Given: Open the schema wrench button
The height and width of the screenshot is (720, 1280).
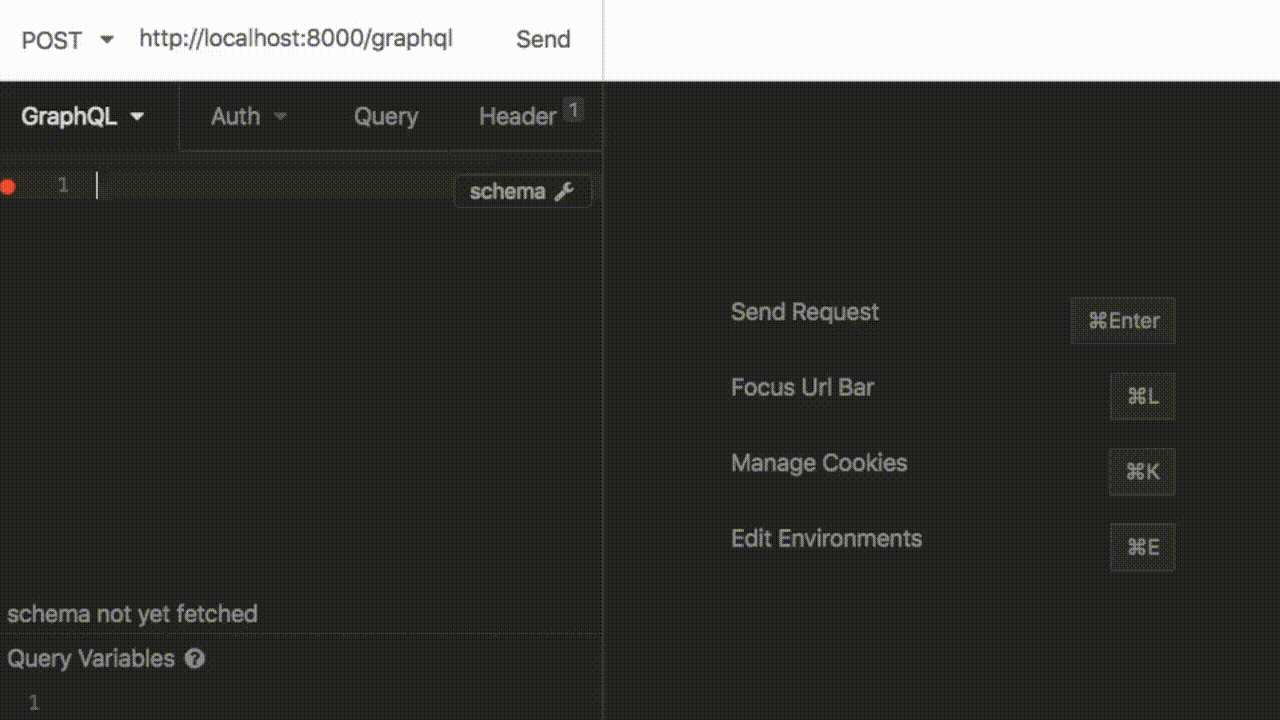Looking at the screenshot, I should tap(523, 191).
